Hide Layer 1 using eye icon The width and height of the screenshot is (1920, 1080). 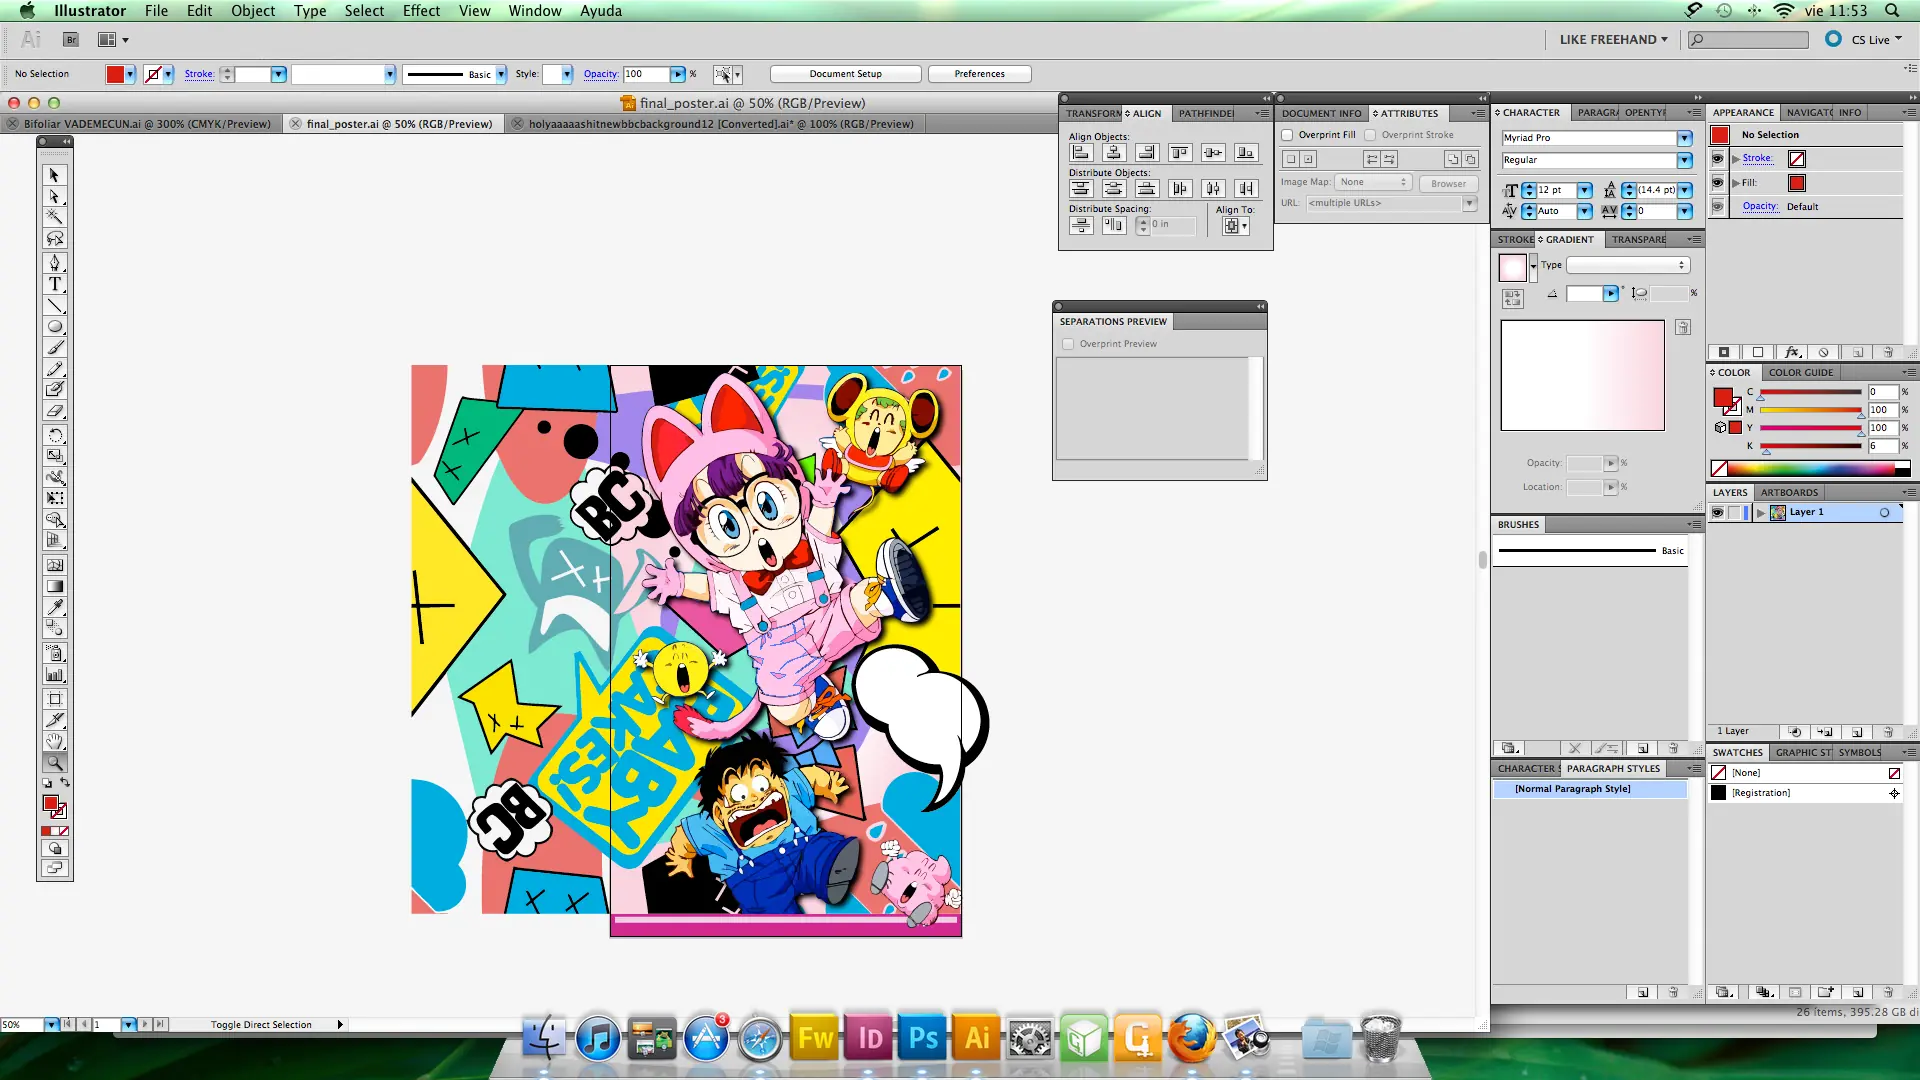1718,513
